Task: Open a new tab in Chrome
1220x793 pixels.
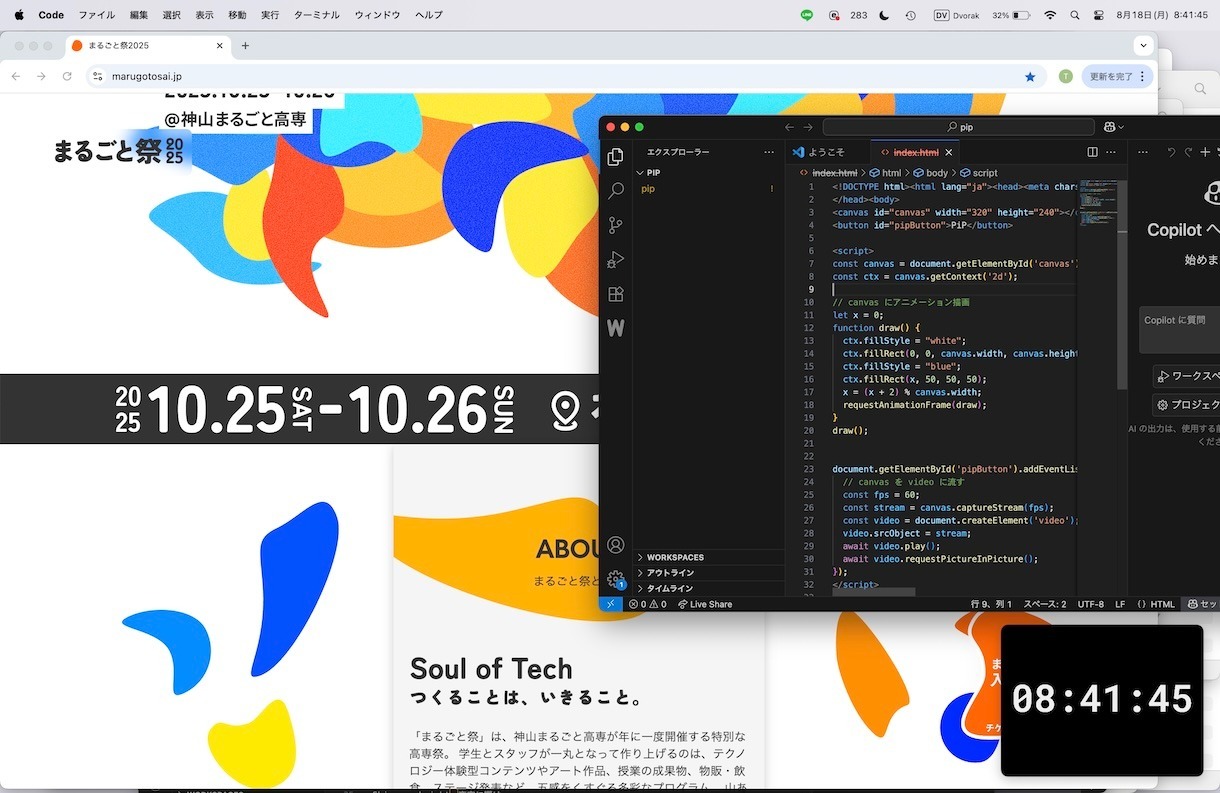Action: coord(245,46)
